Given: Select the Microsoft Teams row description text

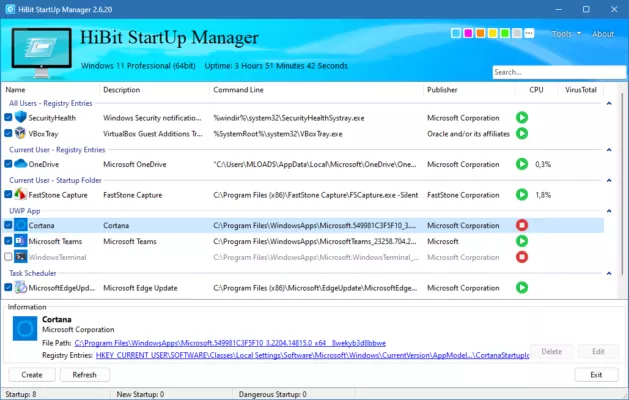Looking at the screenshot, I should click(130, 241).
